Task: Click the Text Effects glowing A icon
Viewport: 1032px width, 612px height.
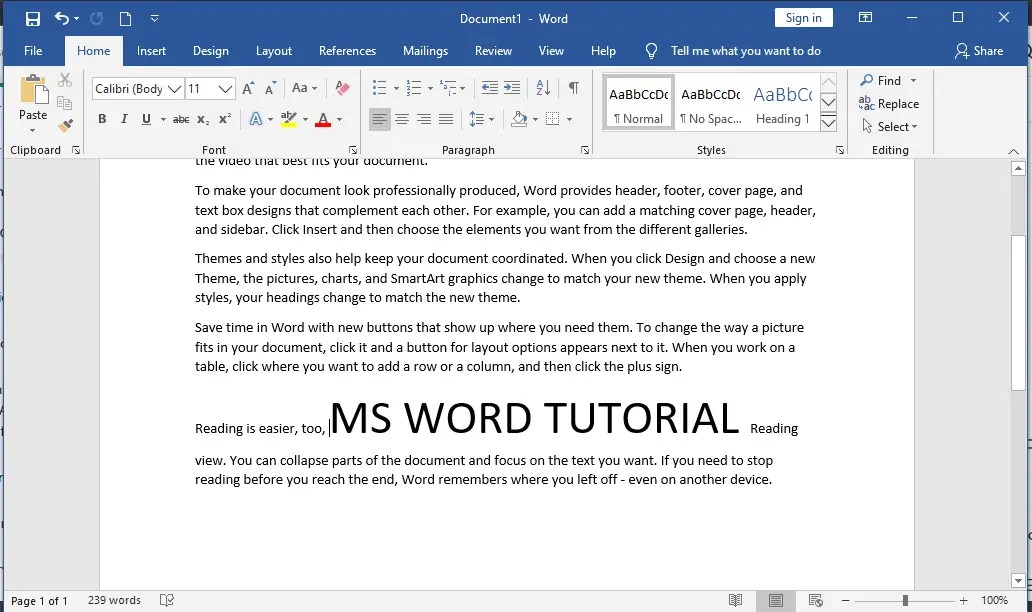Action: 256,119
